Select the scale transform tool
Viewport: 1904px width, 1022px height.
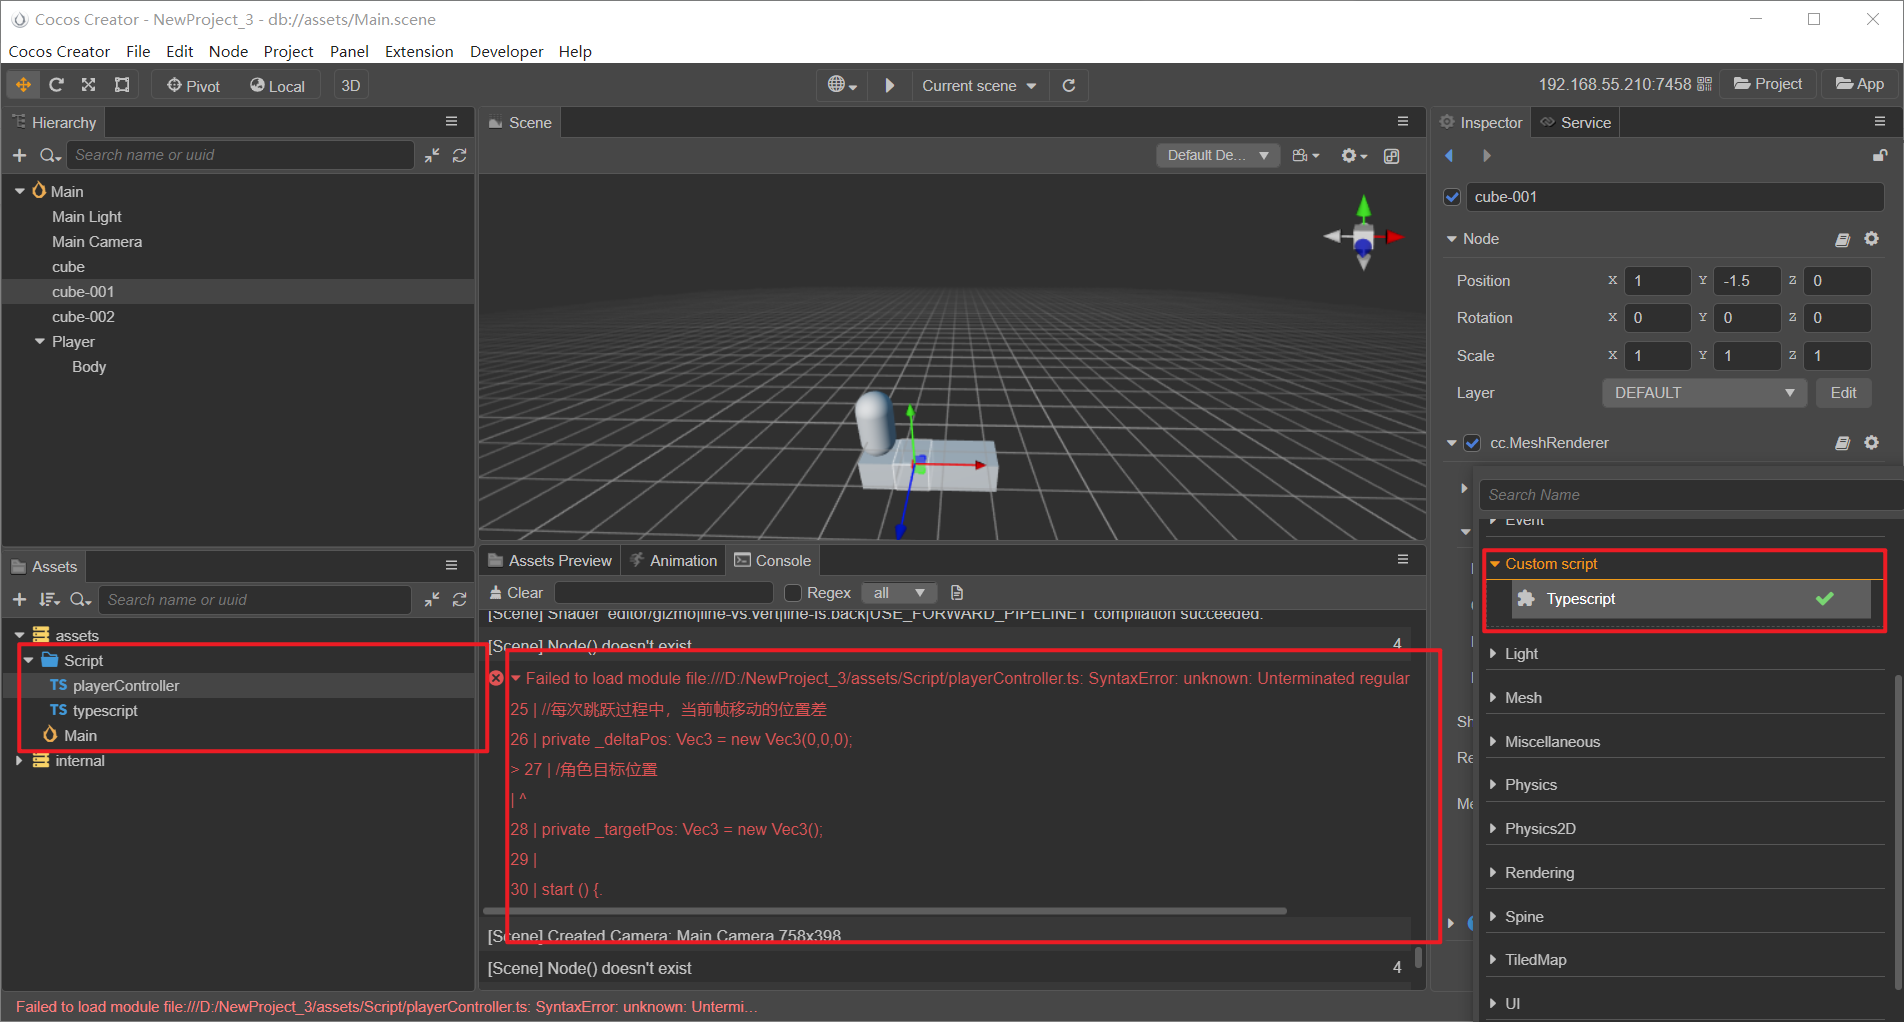coord(89,85)
